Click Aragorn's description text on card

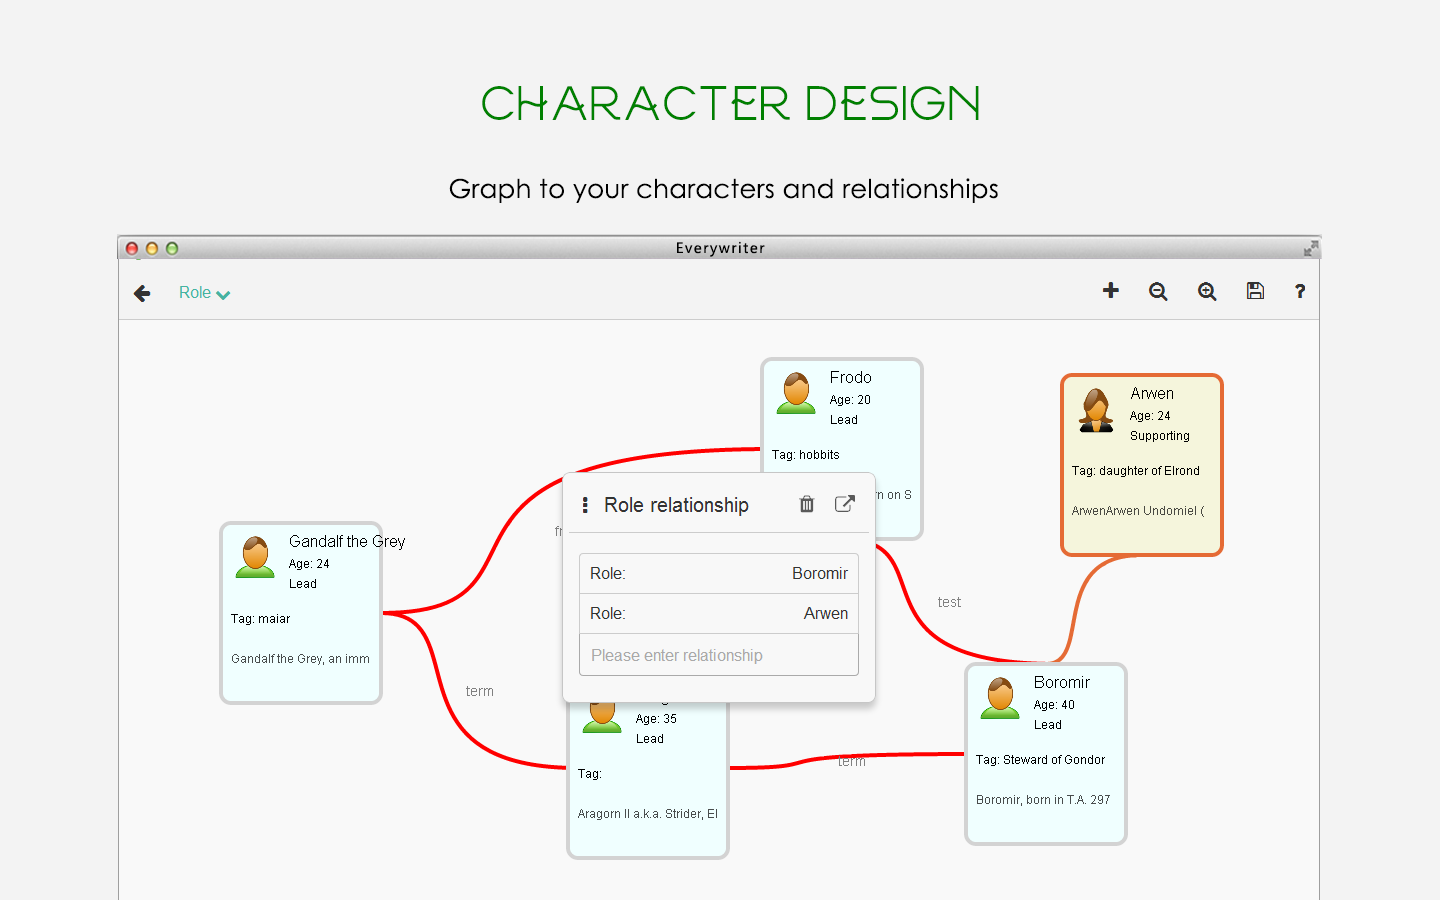(648, 814)
